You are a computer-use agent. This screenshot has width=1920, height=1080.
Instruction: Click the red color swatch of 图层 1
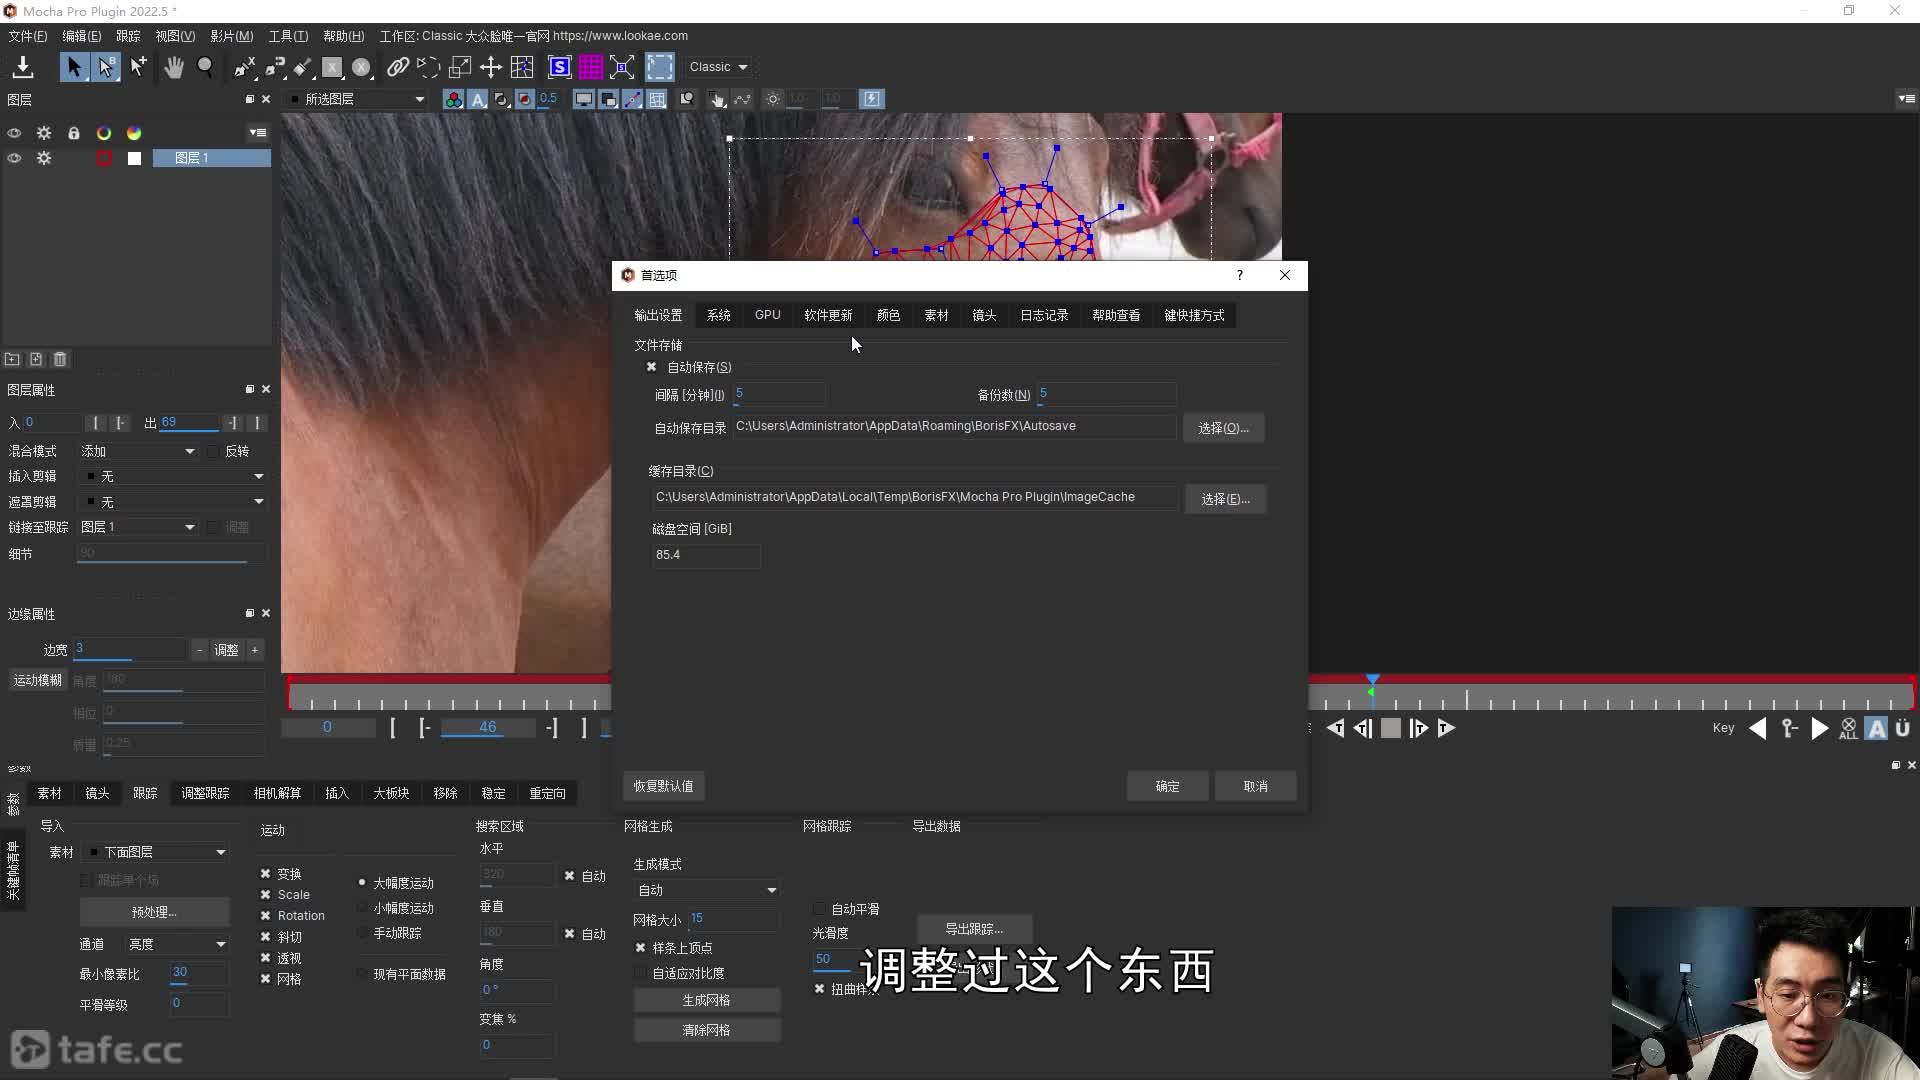click(x=104, y=158)
